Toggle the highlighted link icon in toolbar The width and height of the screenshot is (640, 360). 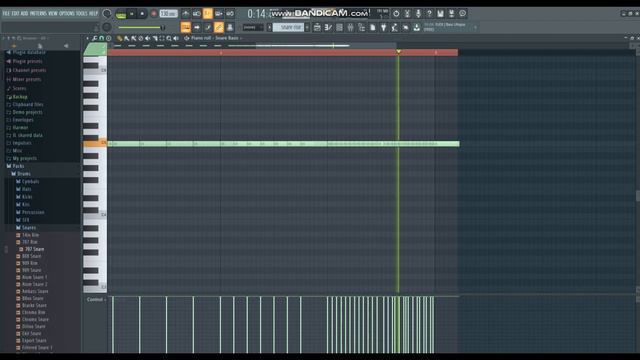coord(219,27)
